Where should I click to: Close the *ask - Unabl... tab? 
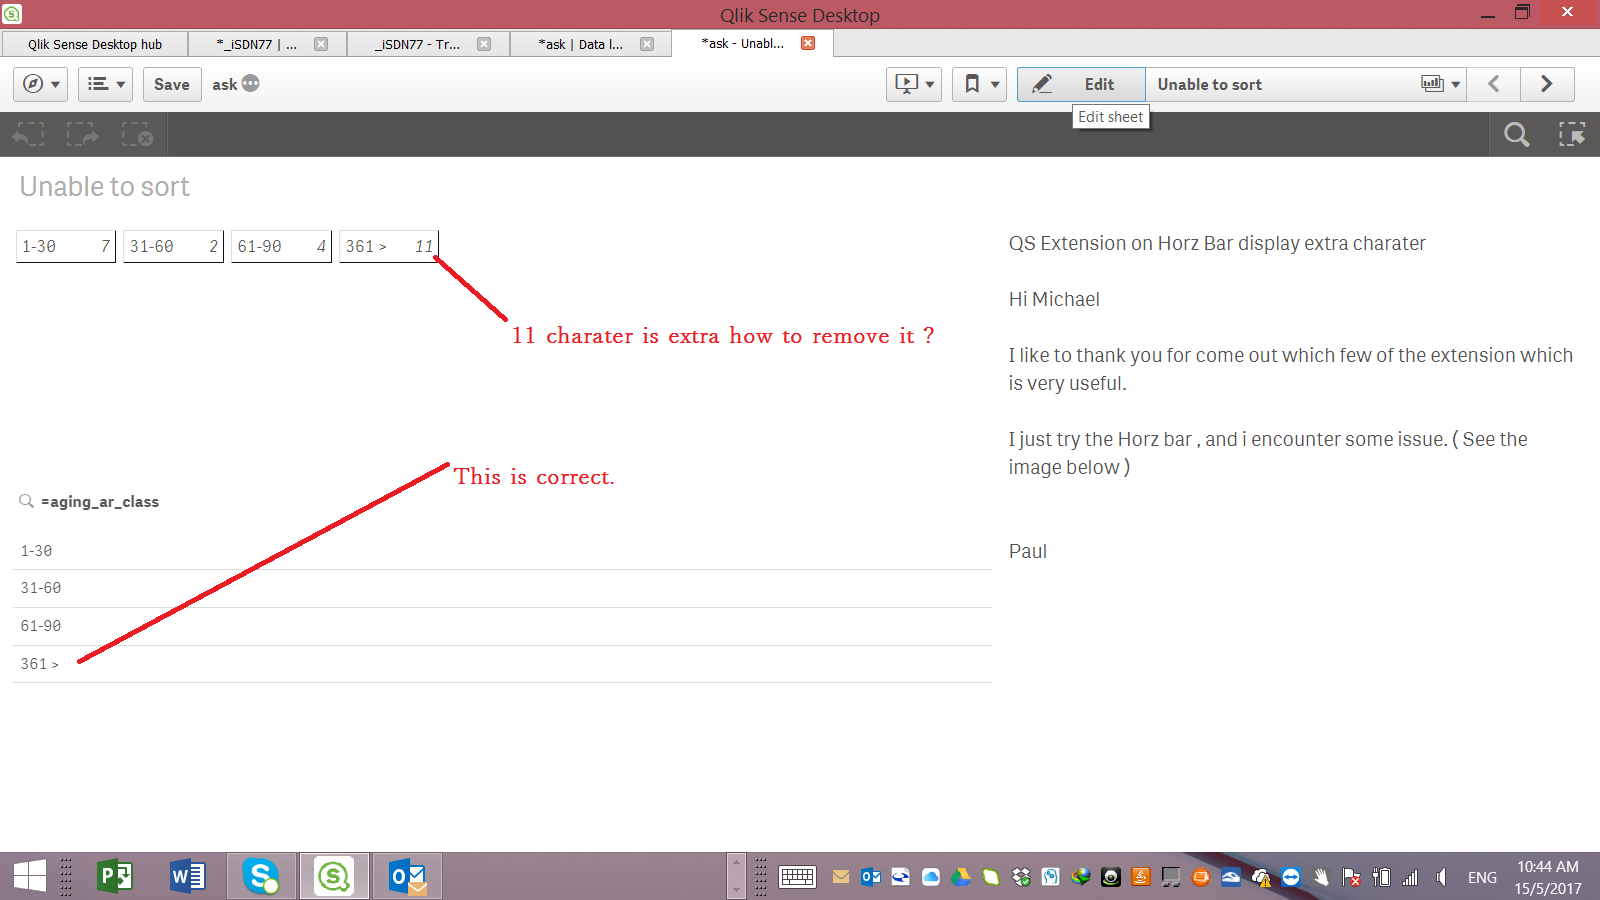tap(808, 43)
